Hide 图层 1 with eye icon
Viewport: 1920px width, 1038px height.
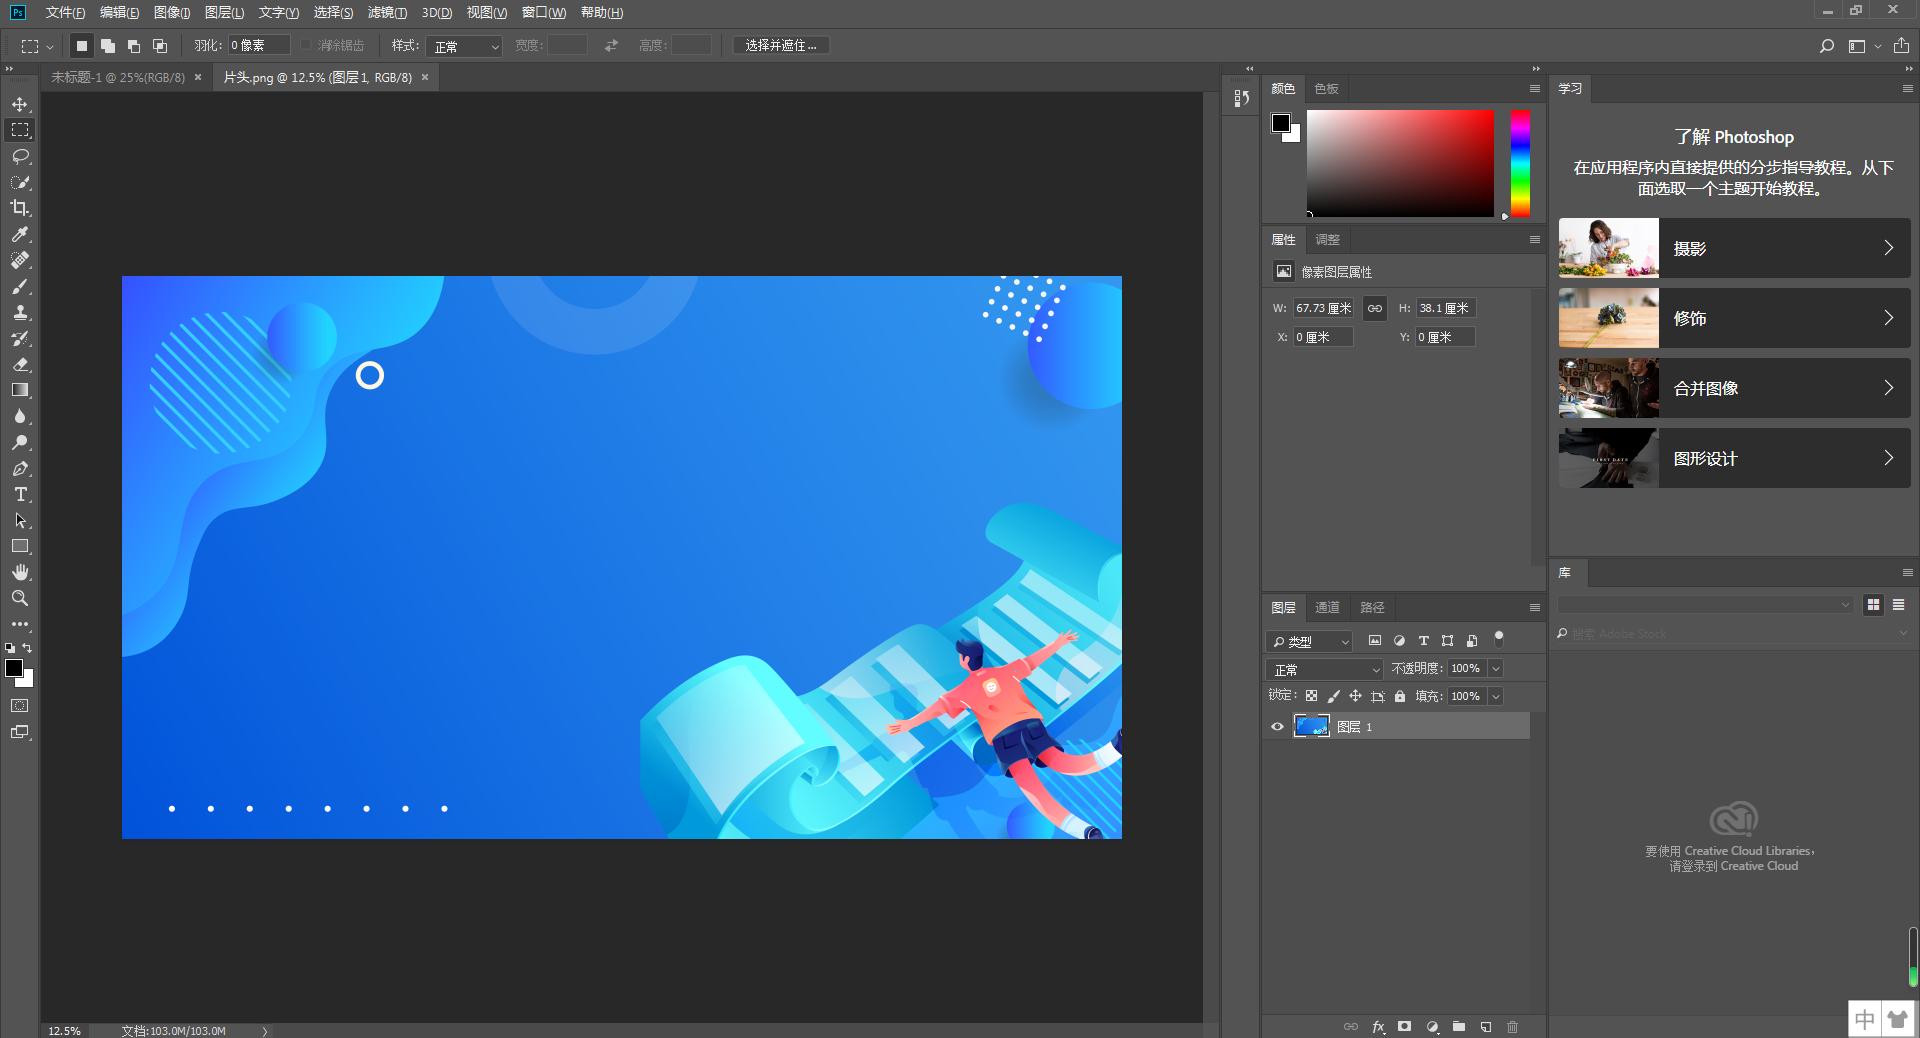[x=1277, y=727]
